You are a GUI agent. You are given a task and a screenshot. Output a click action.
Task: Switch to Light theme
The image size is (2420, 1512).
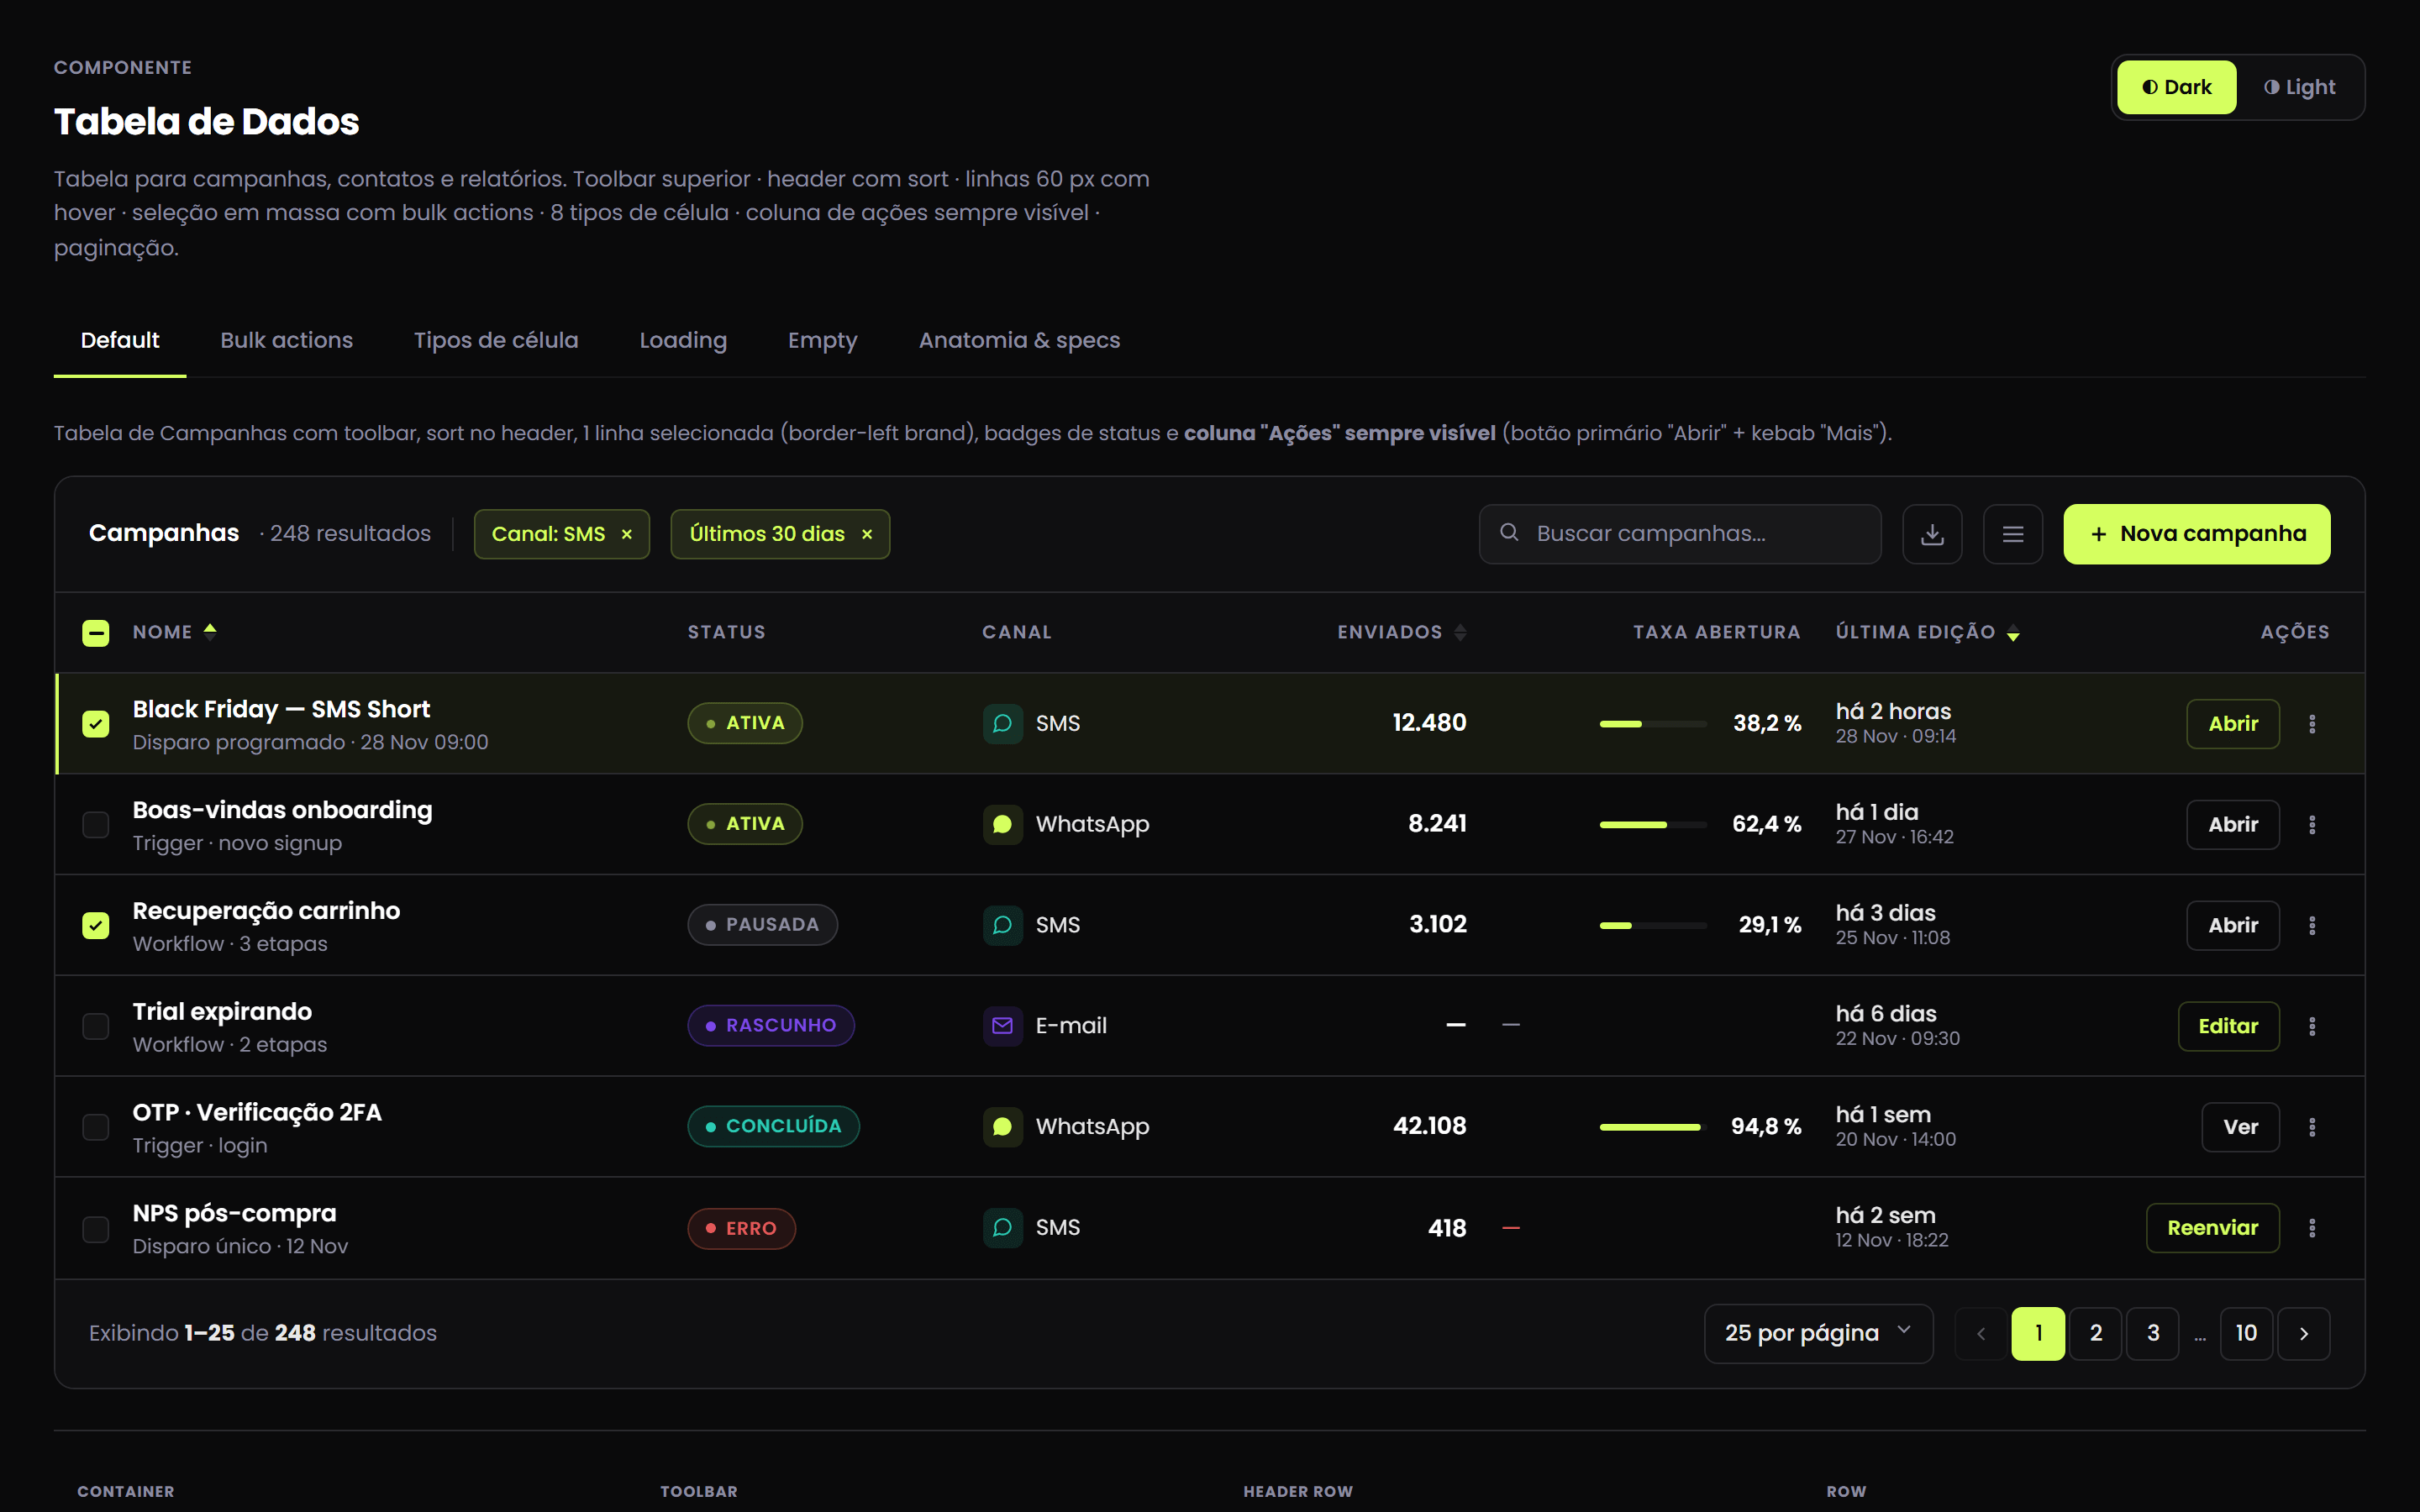pyautogui.click(x=2299, y=87)
